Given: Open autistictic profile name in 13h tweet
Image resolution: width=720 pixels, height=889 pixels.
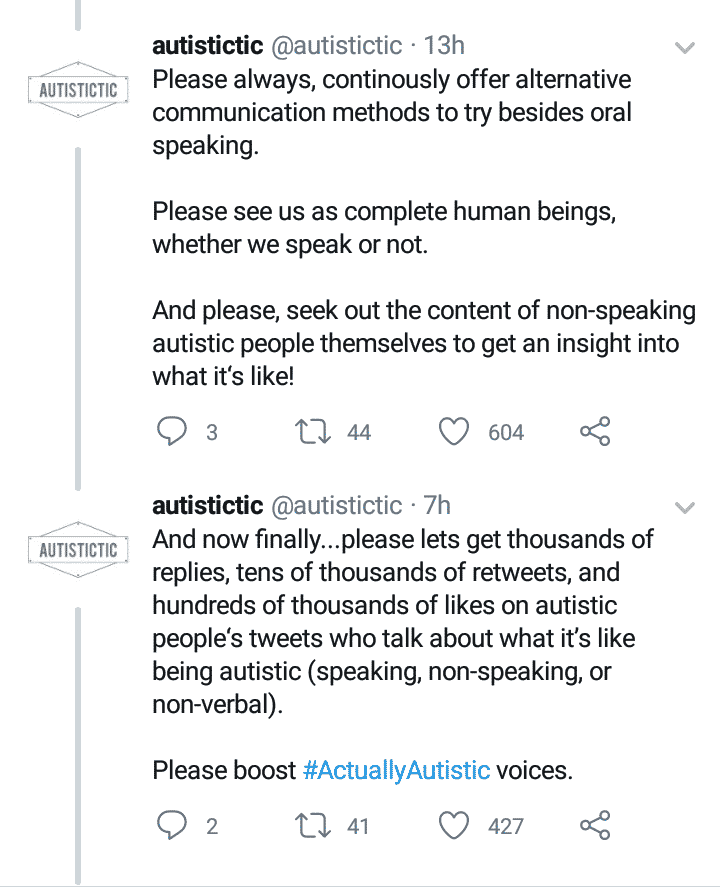Looking at the screenshot, I should 207,46.
